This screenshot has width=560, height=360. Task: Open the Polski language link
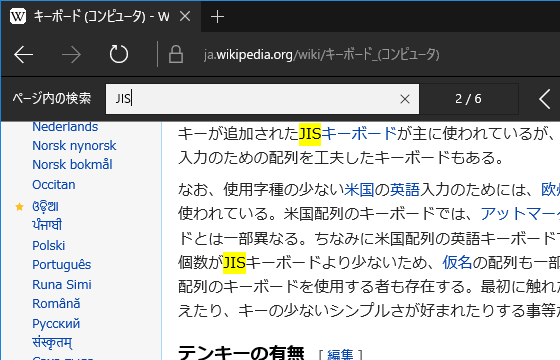coord(49,246)
